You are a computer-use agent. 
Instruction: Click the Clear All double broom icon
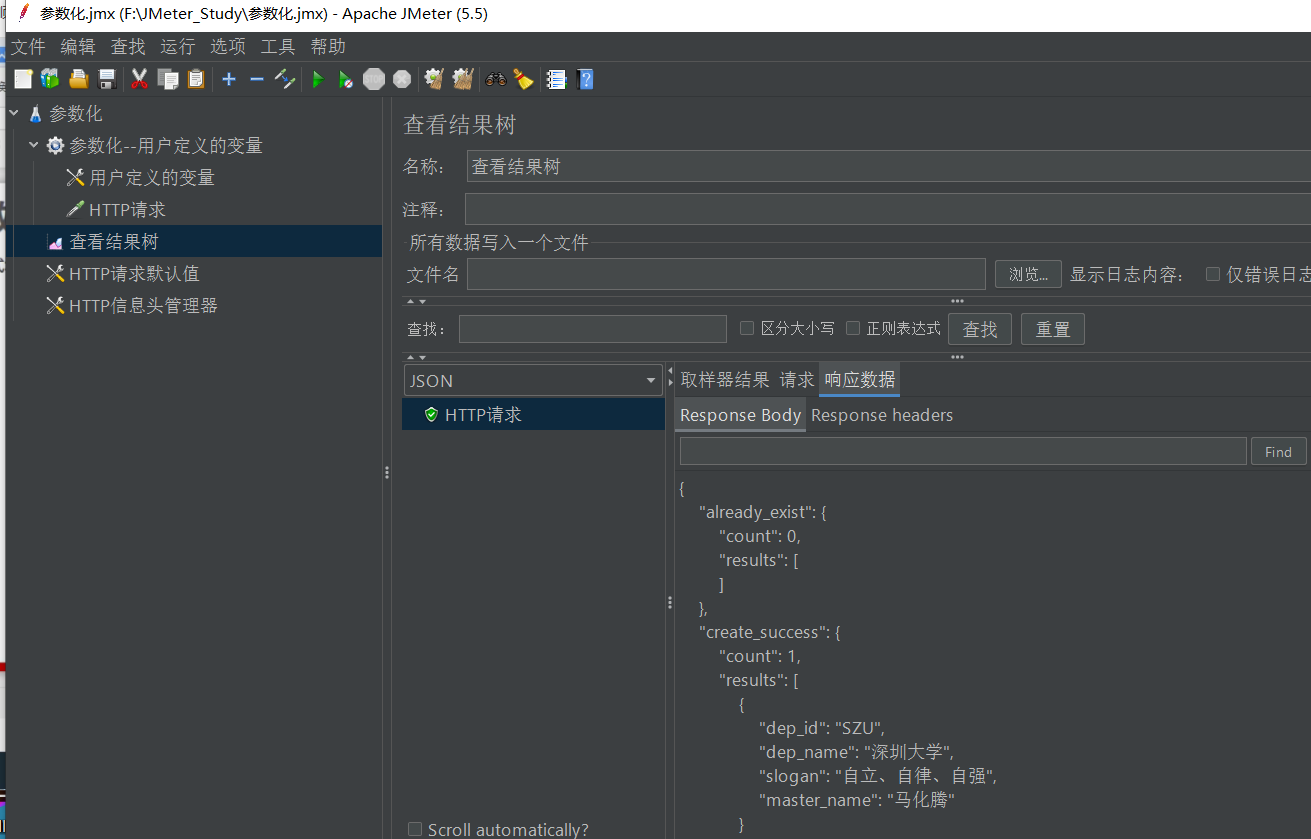(462, 79)
